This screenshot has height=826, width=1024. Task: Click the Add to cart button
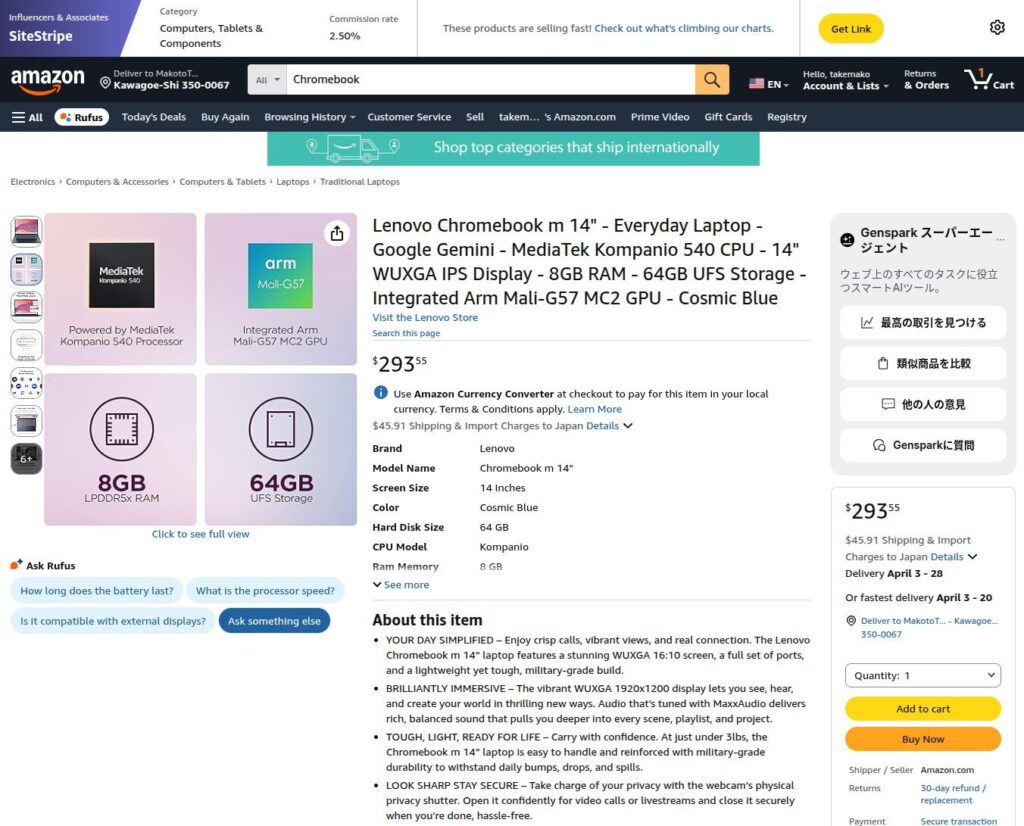922,709
